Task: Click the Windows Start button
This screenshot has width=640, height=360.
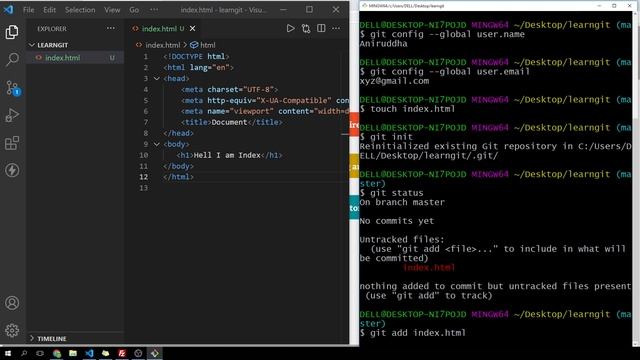Action: tap(7, 353)
